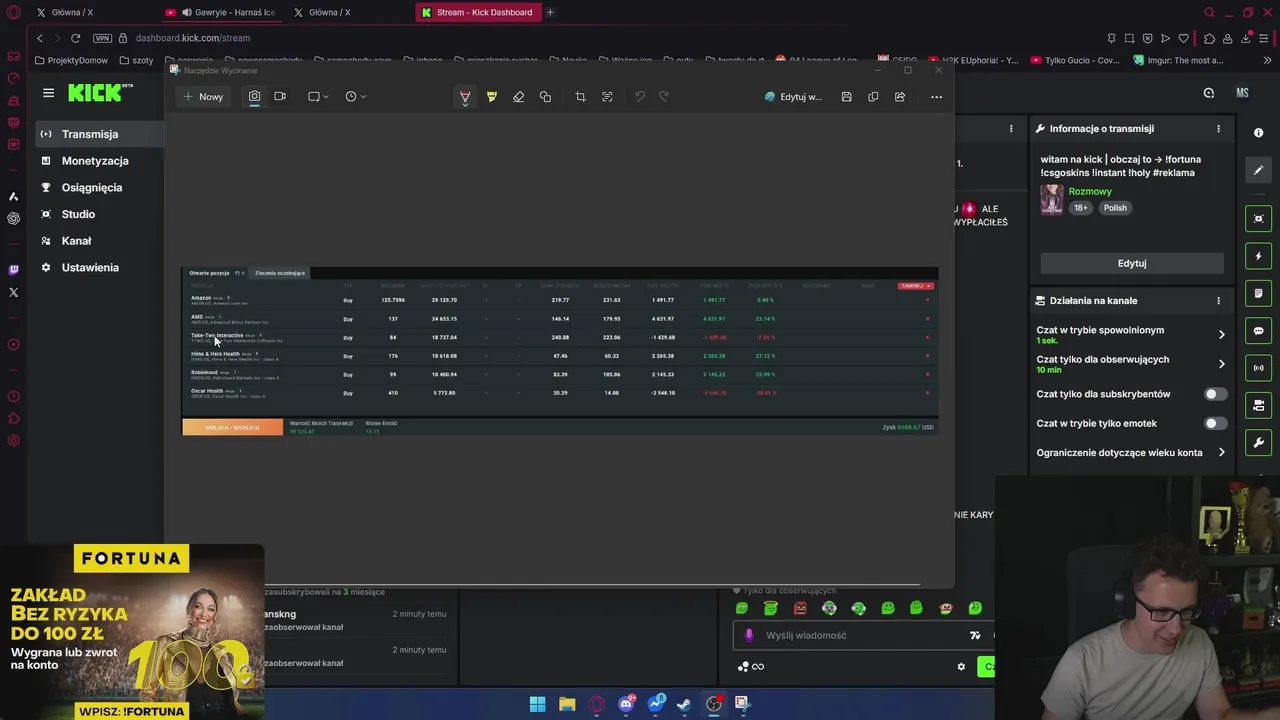Image resolution: width=1280 pixels, height=720 pixels.
Task: Switch to video recording mode in Snipping Tool
Action: 280,97
